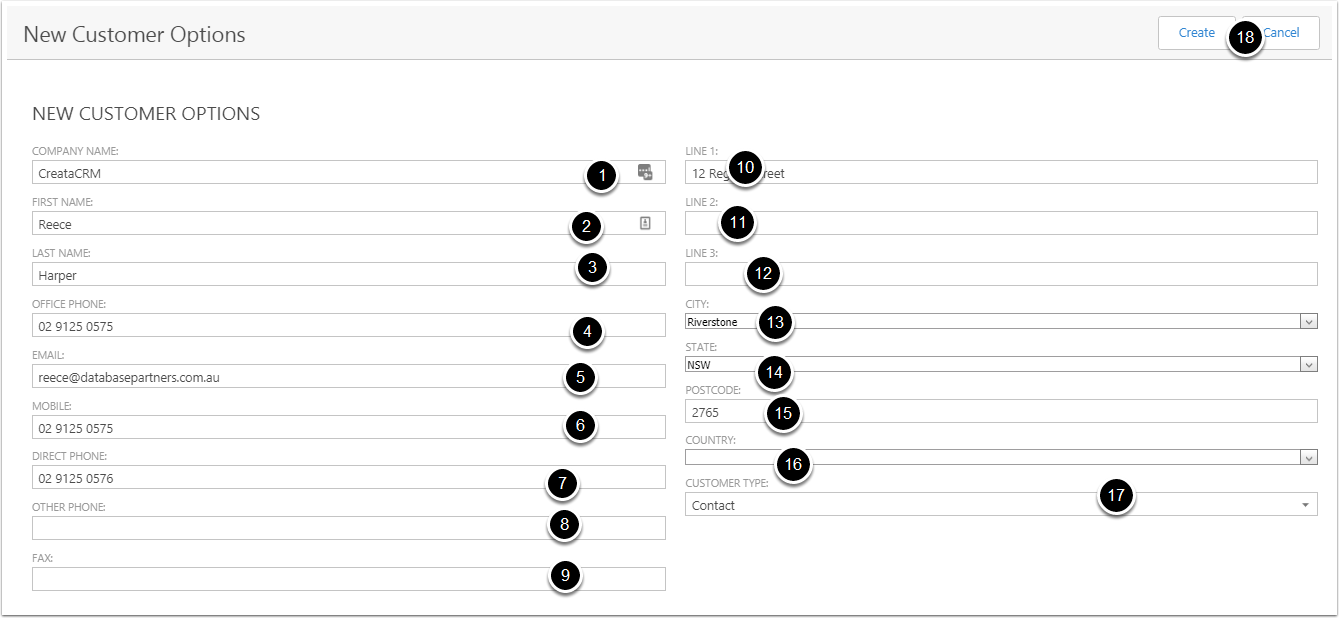Open the City dropdown arrow

1308,322
